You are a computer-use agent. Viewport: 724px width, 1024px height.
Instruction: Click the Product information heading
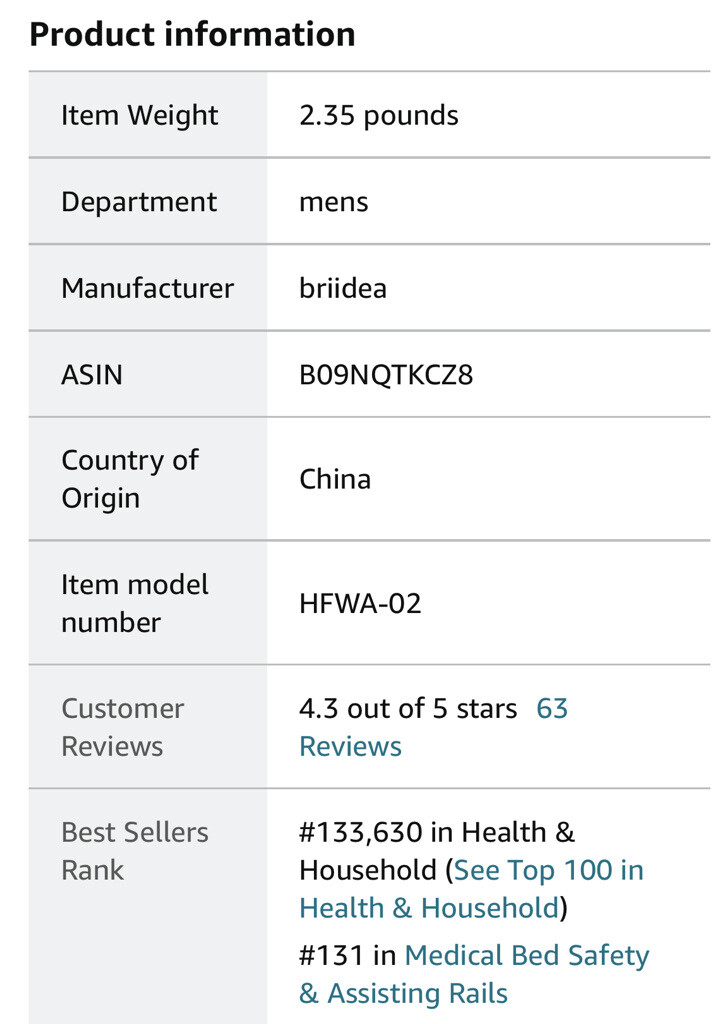coord(193,34)
